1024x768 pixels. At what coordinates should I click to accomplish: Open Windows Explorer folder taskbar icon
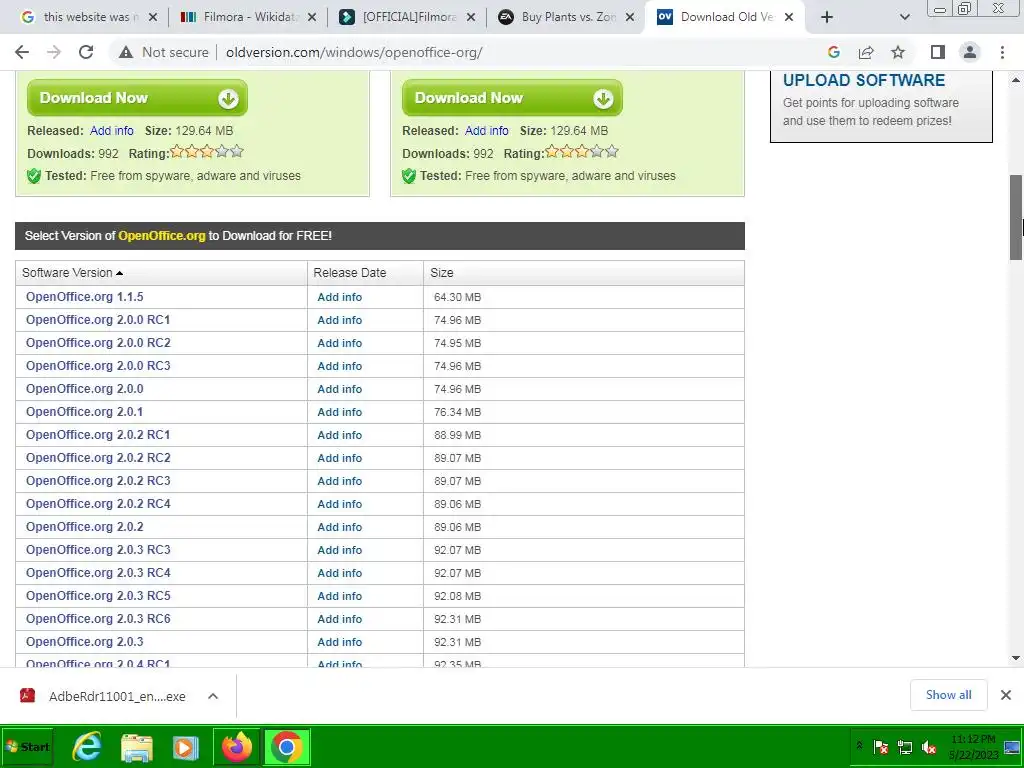(x=137, y=747)
